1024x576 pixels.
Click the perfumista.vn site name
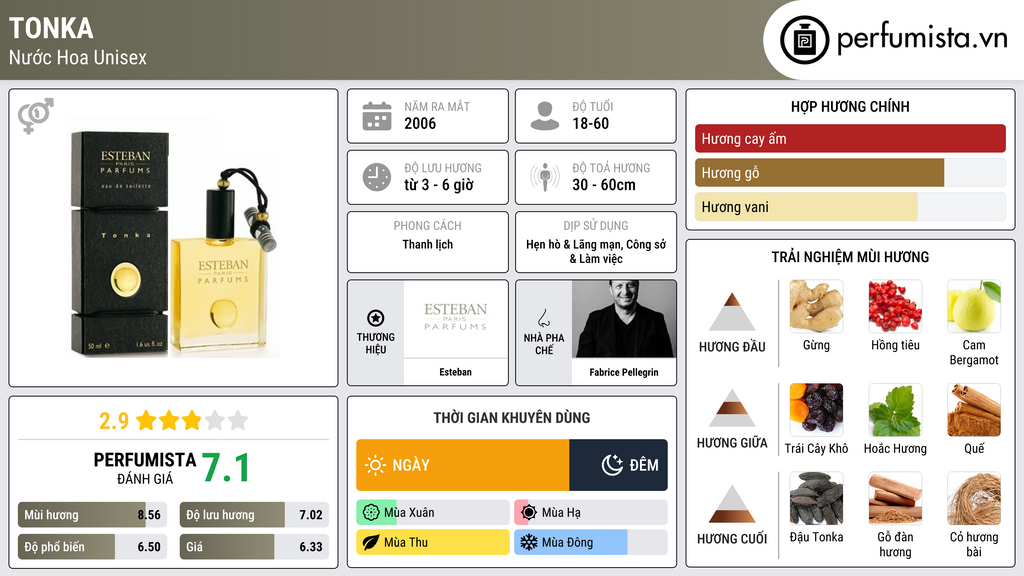(922, 39)
